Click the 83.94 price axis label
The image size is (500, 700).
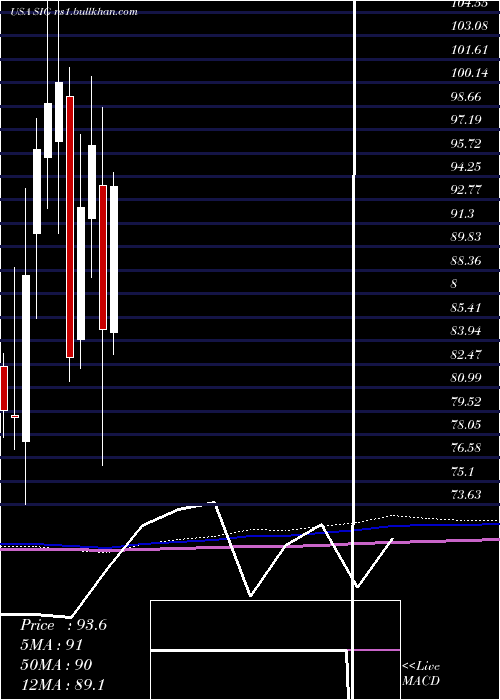pos(466,331)
